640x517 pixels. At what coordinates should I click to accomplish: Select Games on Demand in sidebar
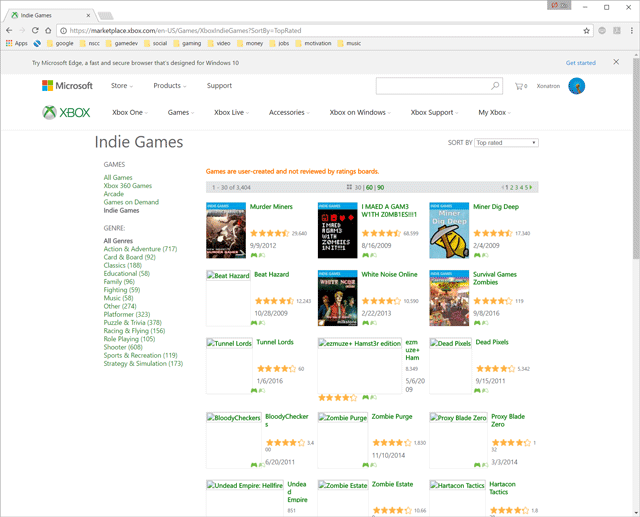(x=131, y=202)
